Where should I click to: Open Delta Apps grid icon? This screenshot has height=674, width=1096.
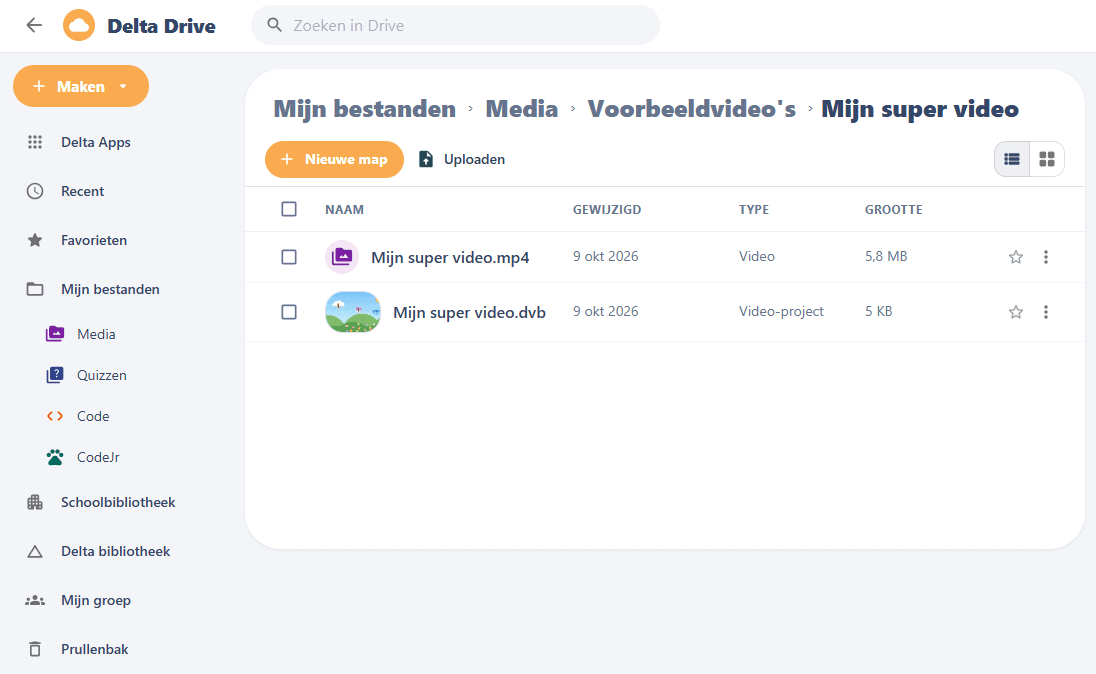(x=35, y=142)
